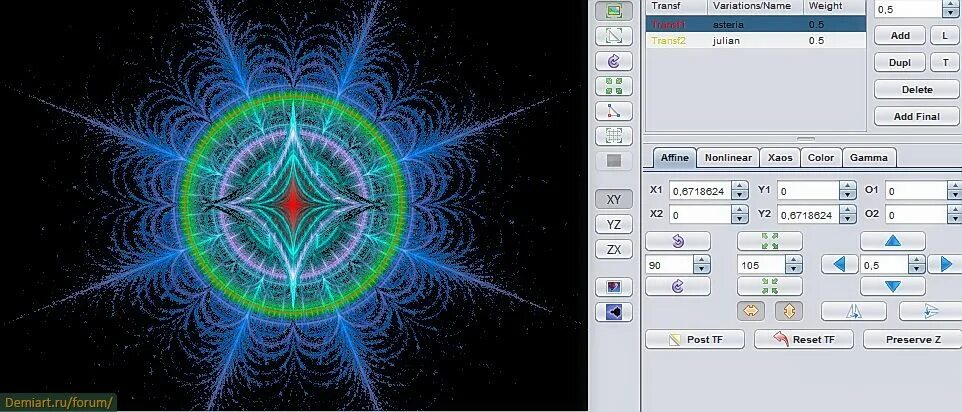Toggle vertical-only orange double-arrow constraint

coord(789,311)
